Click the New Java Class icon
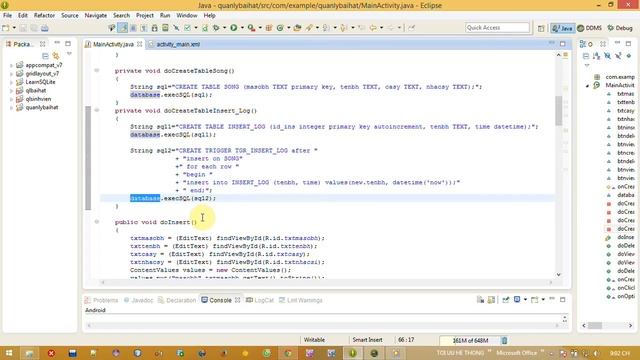This screenshot has height=360, width=640. point(280,28)
